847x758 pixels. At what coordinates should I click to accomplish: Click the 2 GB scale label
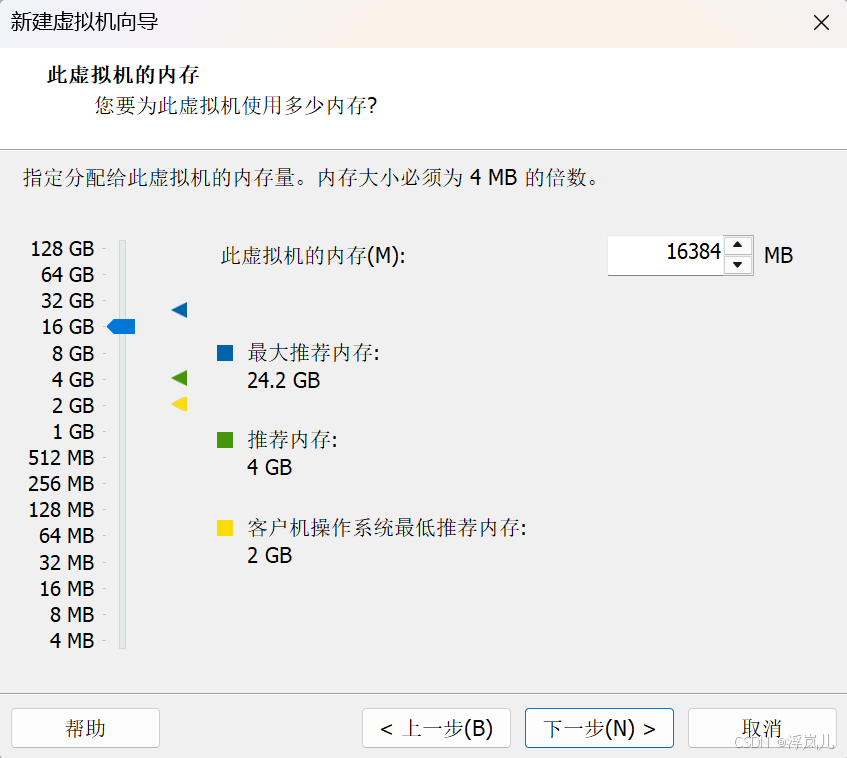click(x=73, y=406)
